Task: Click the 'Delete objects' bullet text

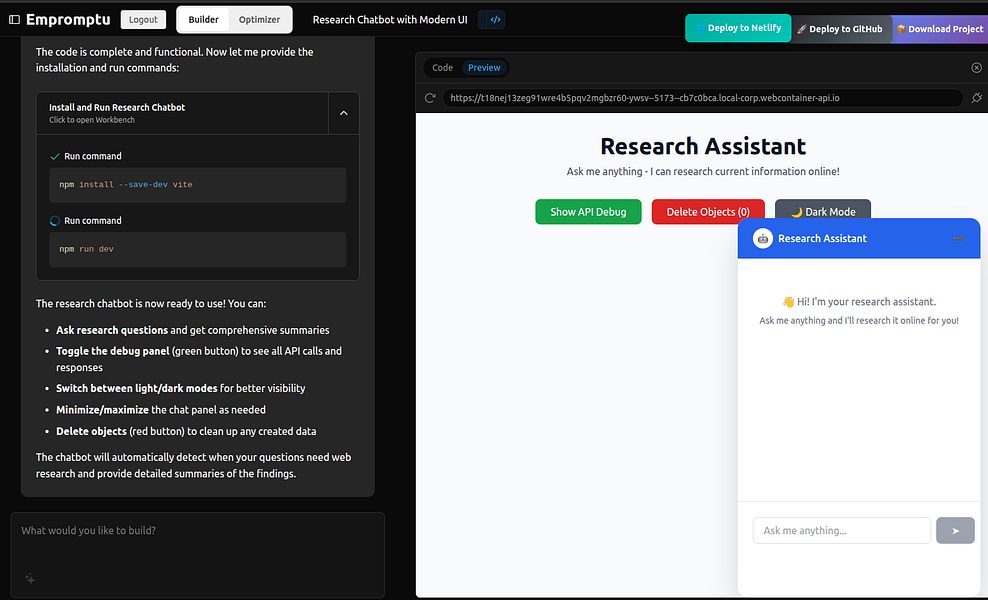Action: click(x=91, y=431)
